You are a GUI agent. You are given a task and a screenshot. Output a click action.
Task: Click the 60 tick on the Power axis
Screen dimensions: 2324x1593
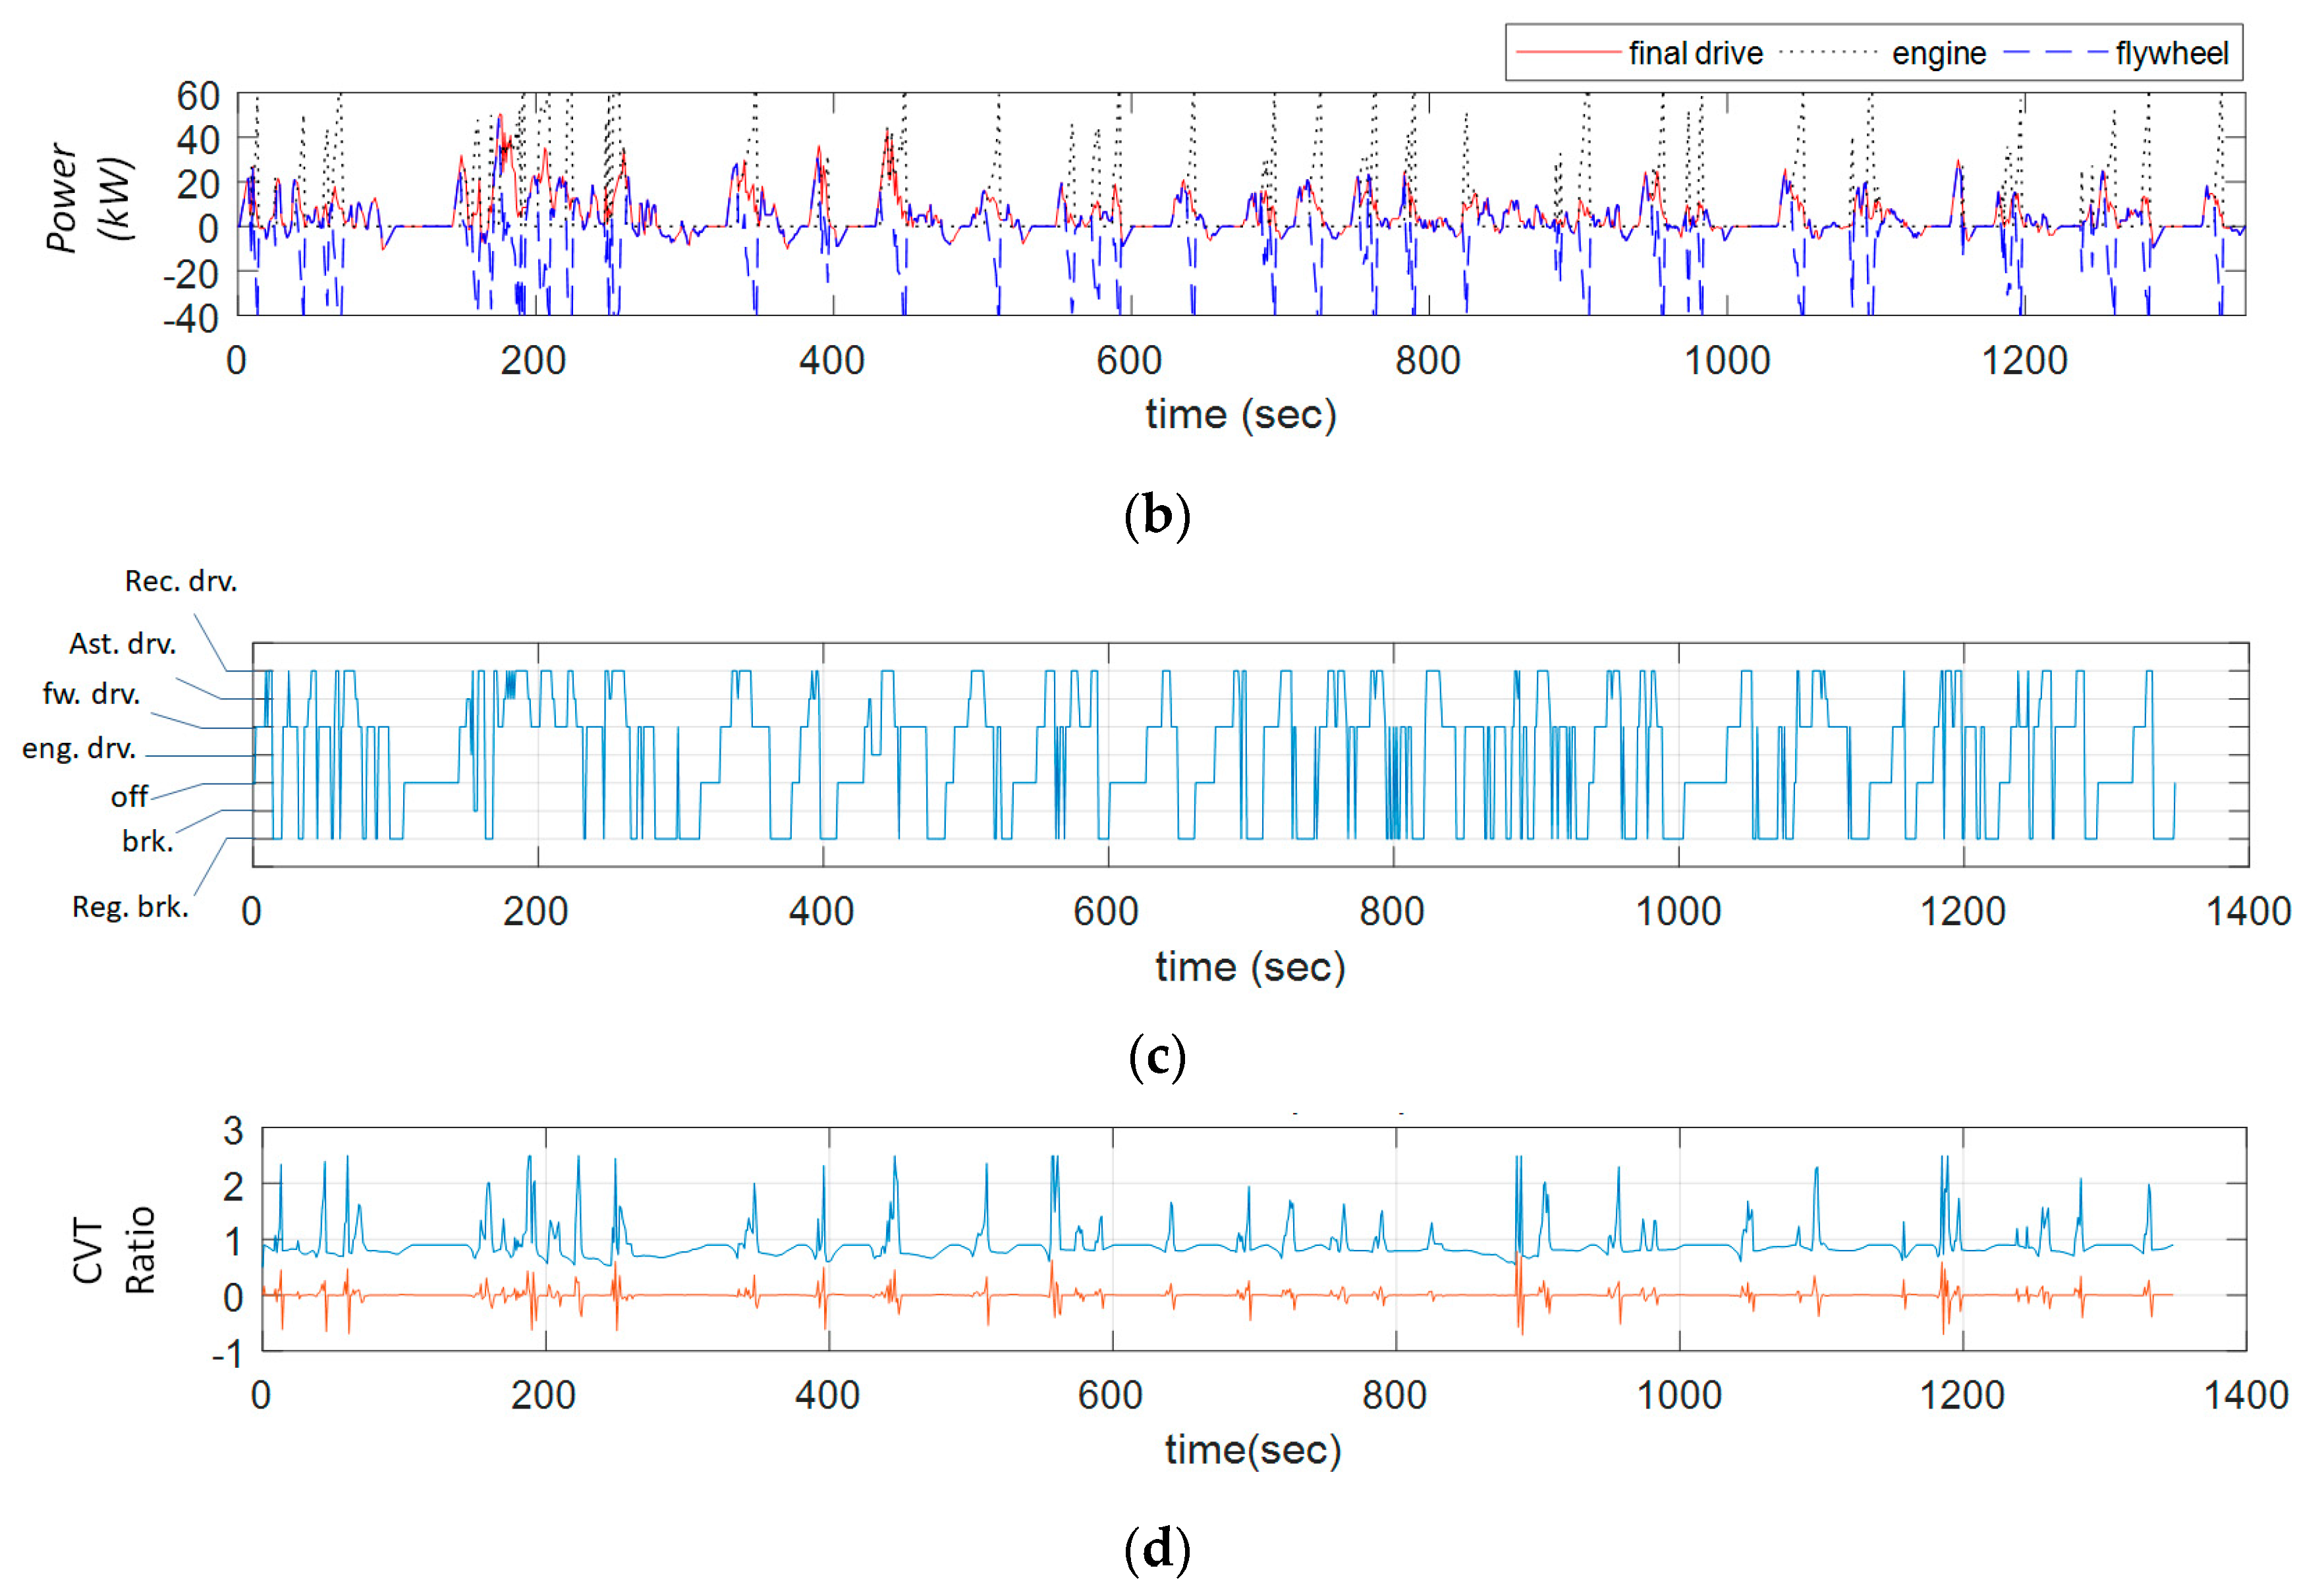point(198,96)
